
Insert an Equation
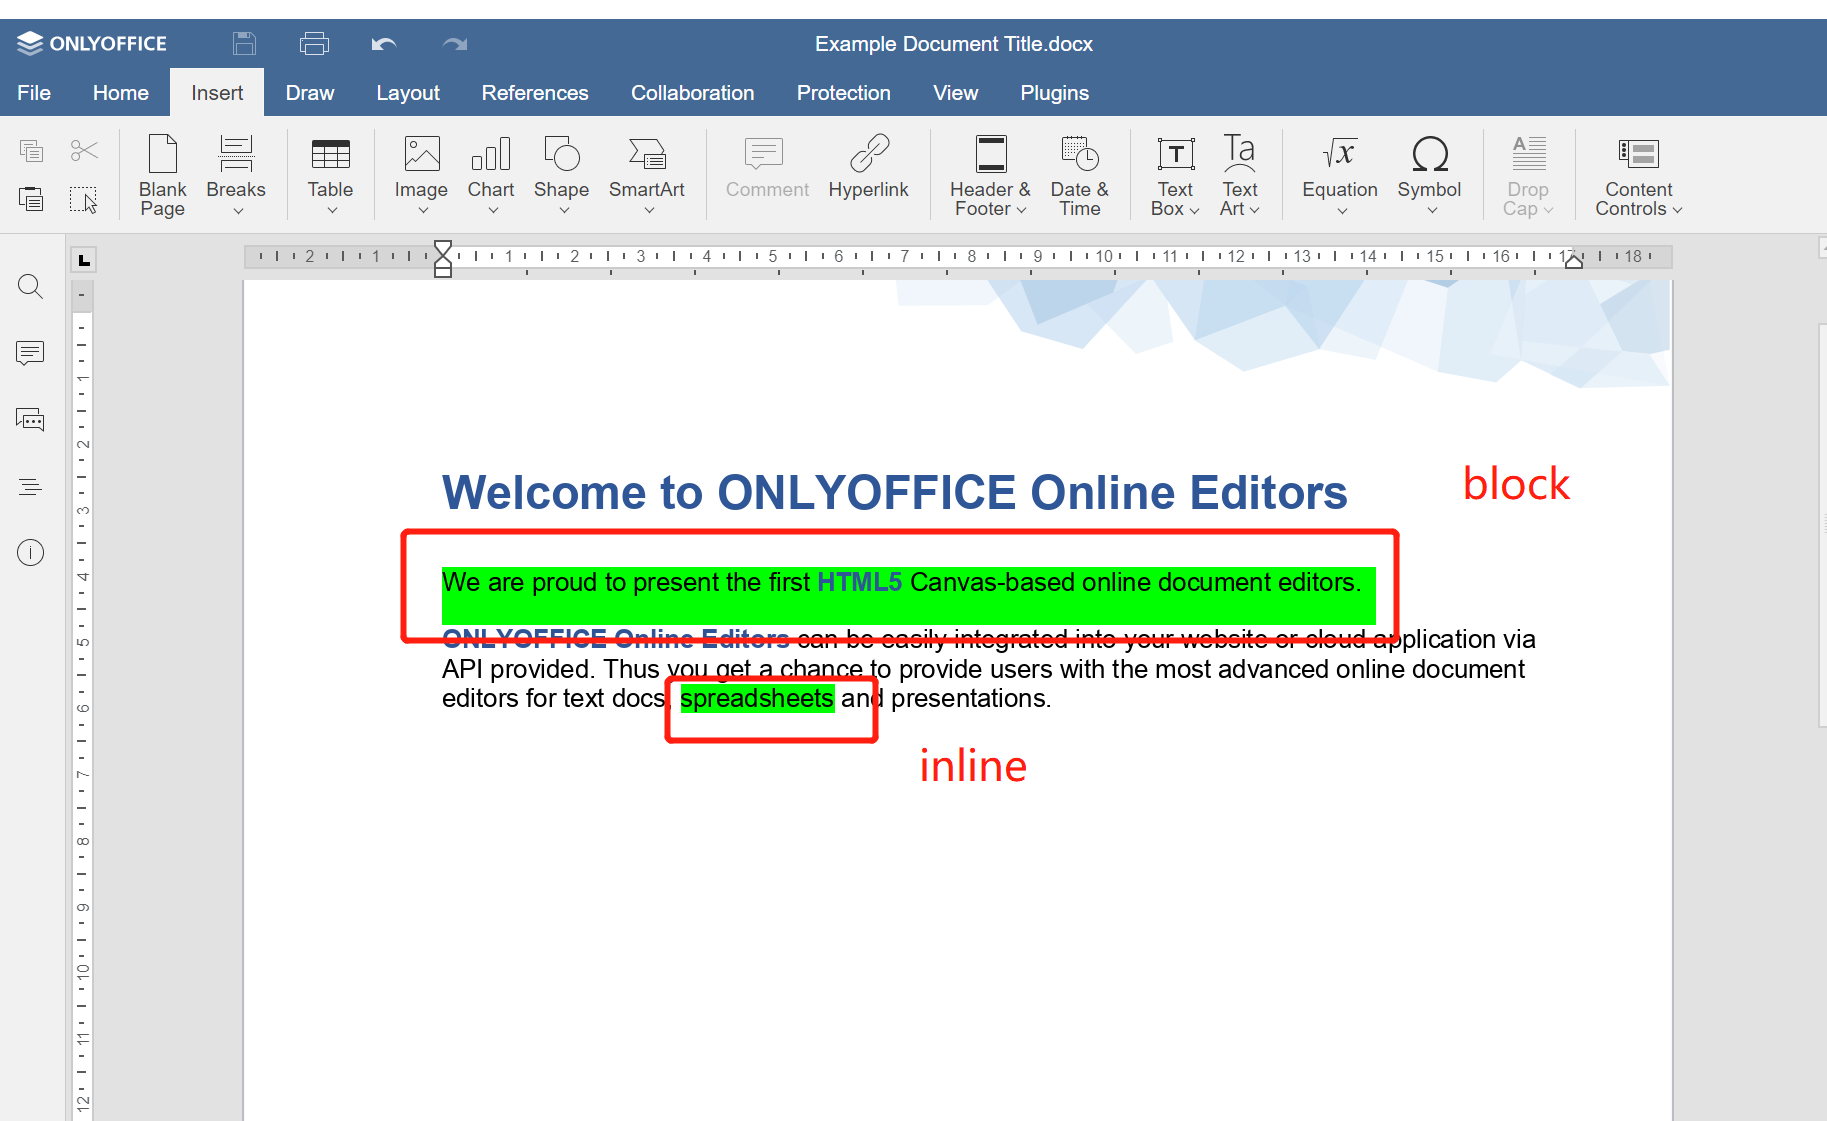click(1340, 175)
